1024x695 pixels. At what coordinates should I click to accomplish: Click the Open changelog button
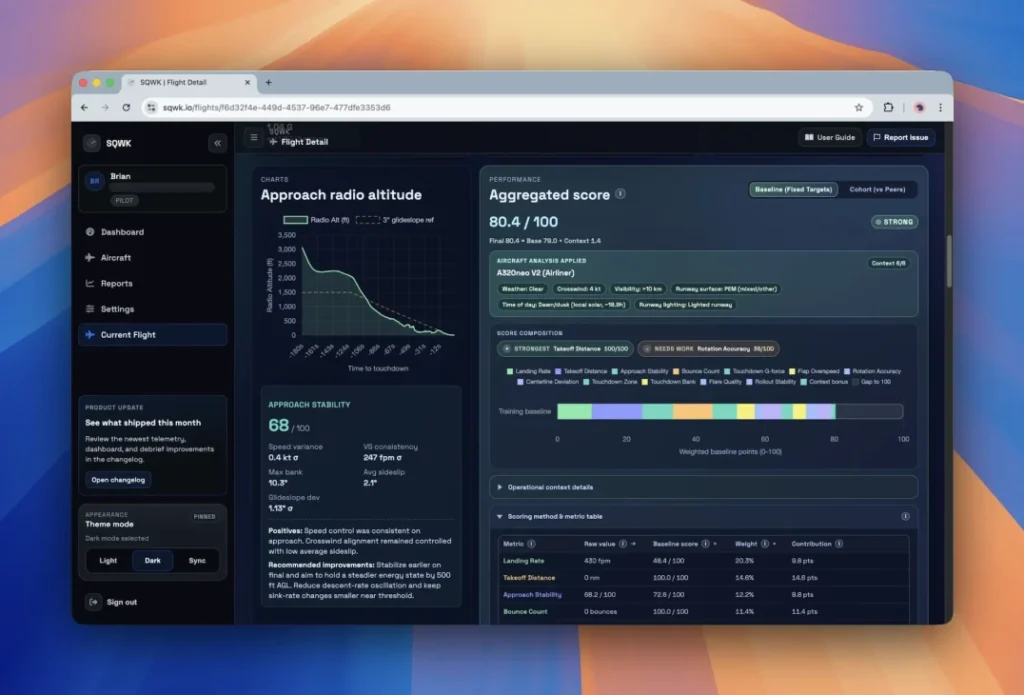118,479
